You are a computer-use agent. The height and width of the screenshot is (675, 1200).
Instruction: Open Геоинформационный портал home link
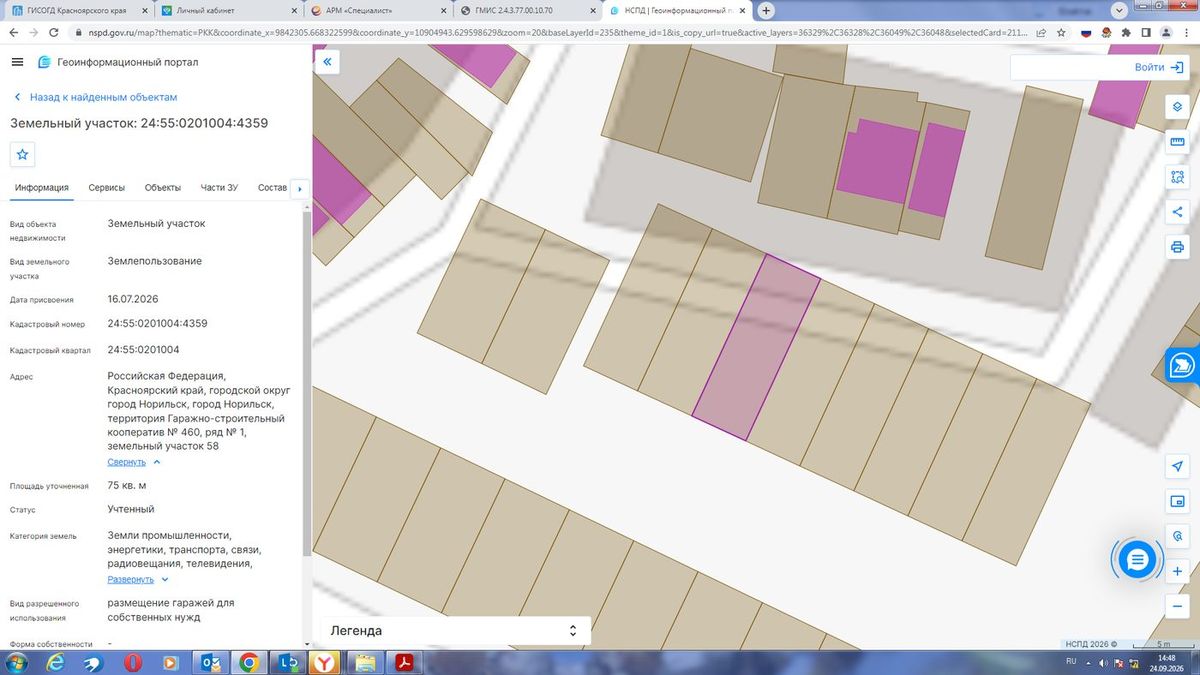pyautogui.click(x=118, y=62)
